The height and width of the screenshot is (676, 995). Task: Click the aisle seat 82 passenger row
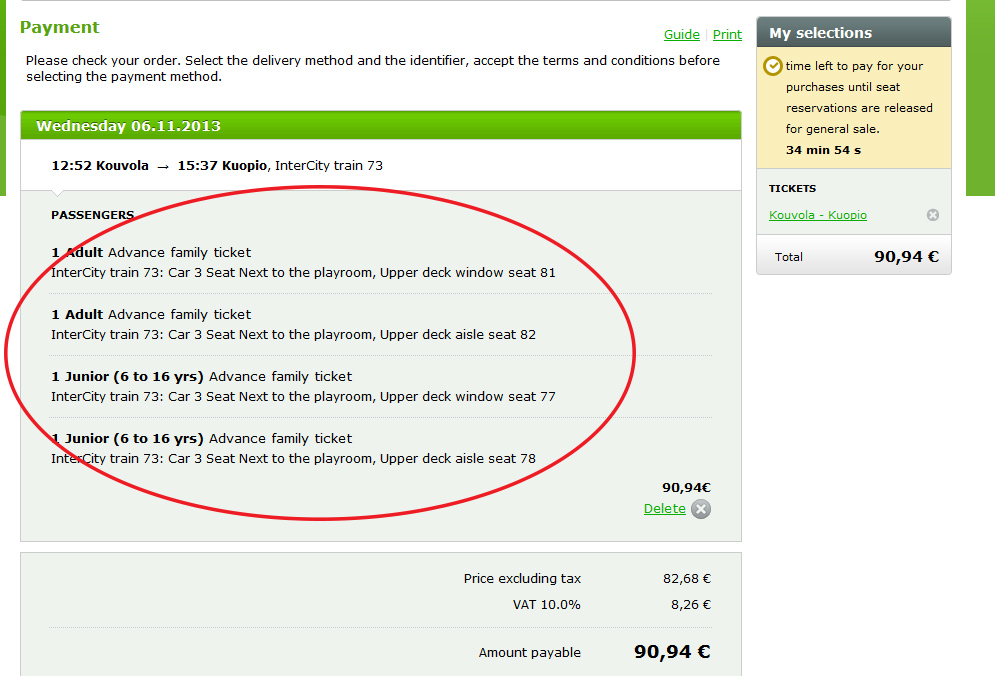[x=381, y=324]
